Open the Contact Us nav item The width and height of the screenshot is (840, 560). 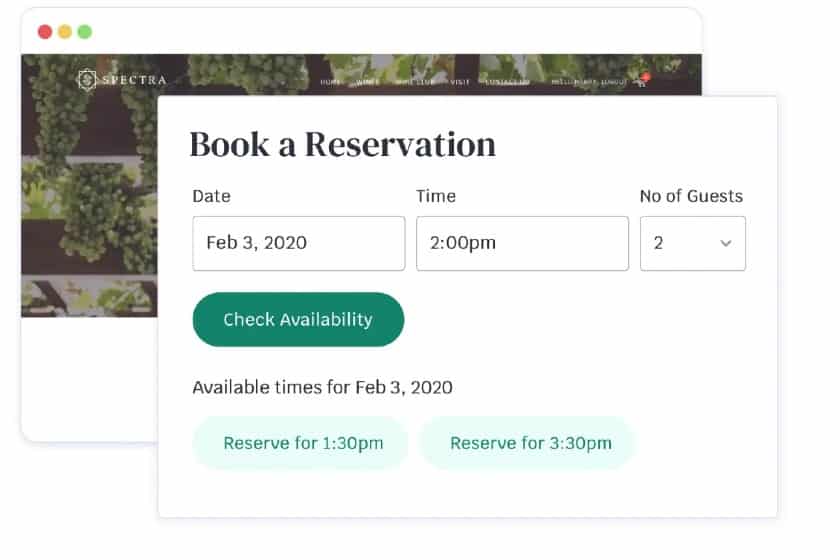click(x=507, y=82)
